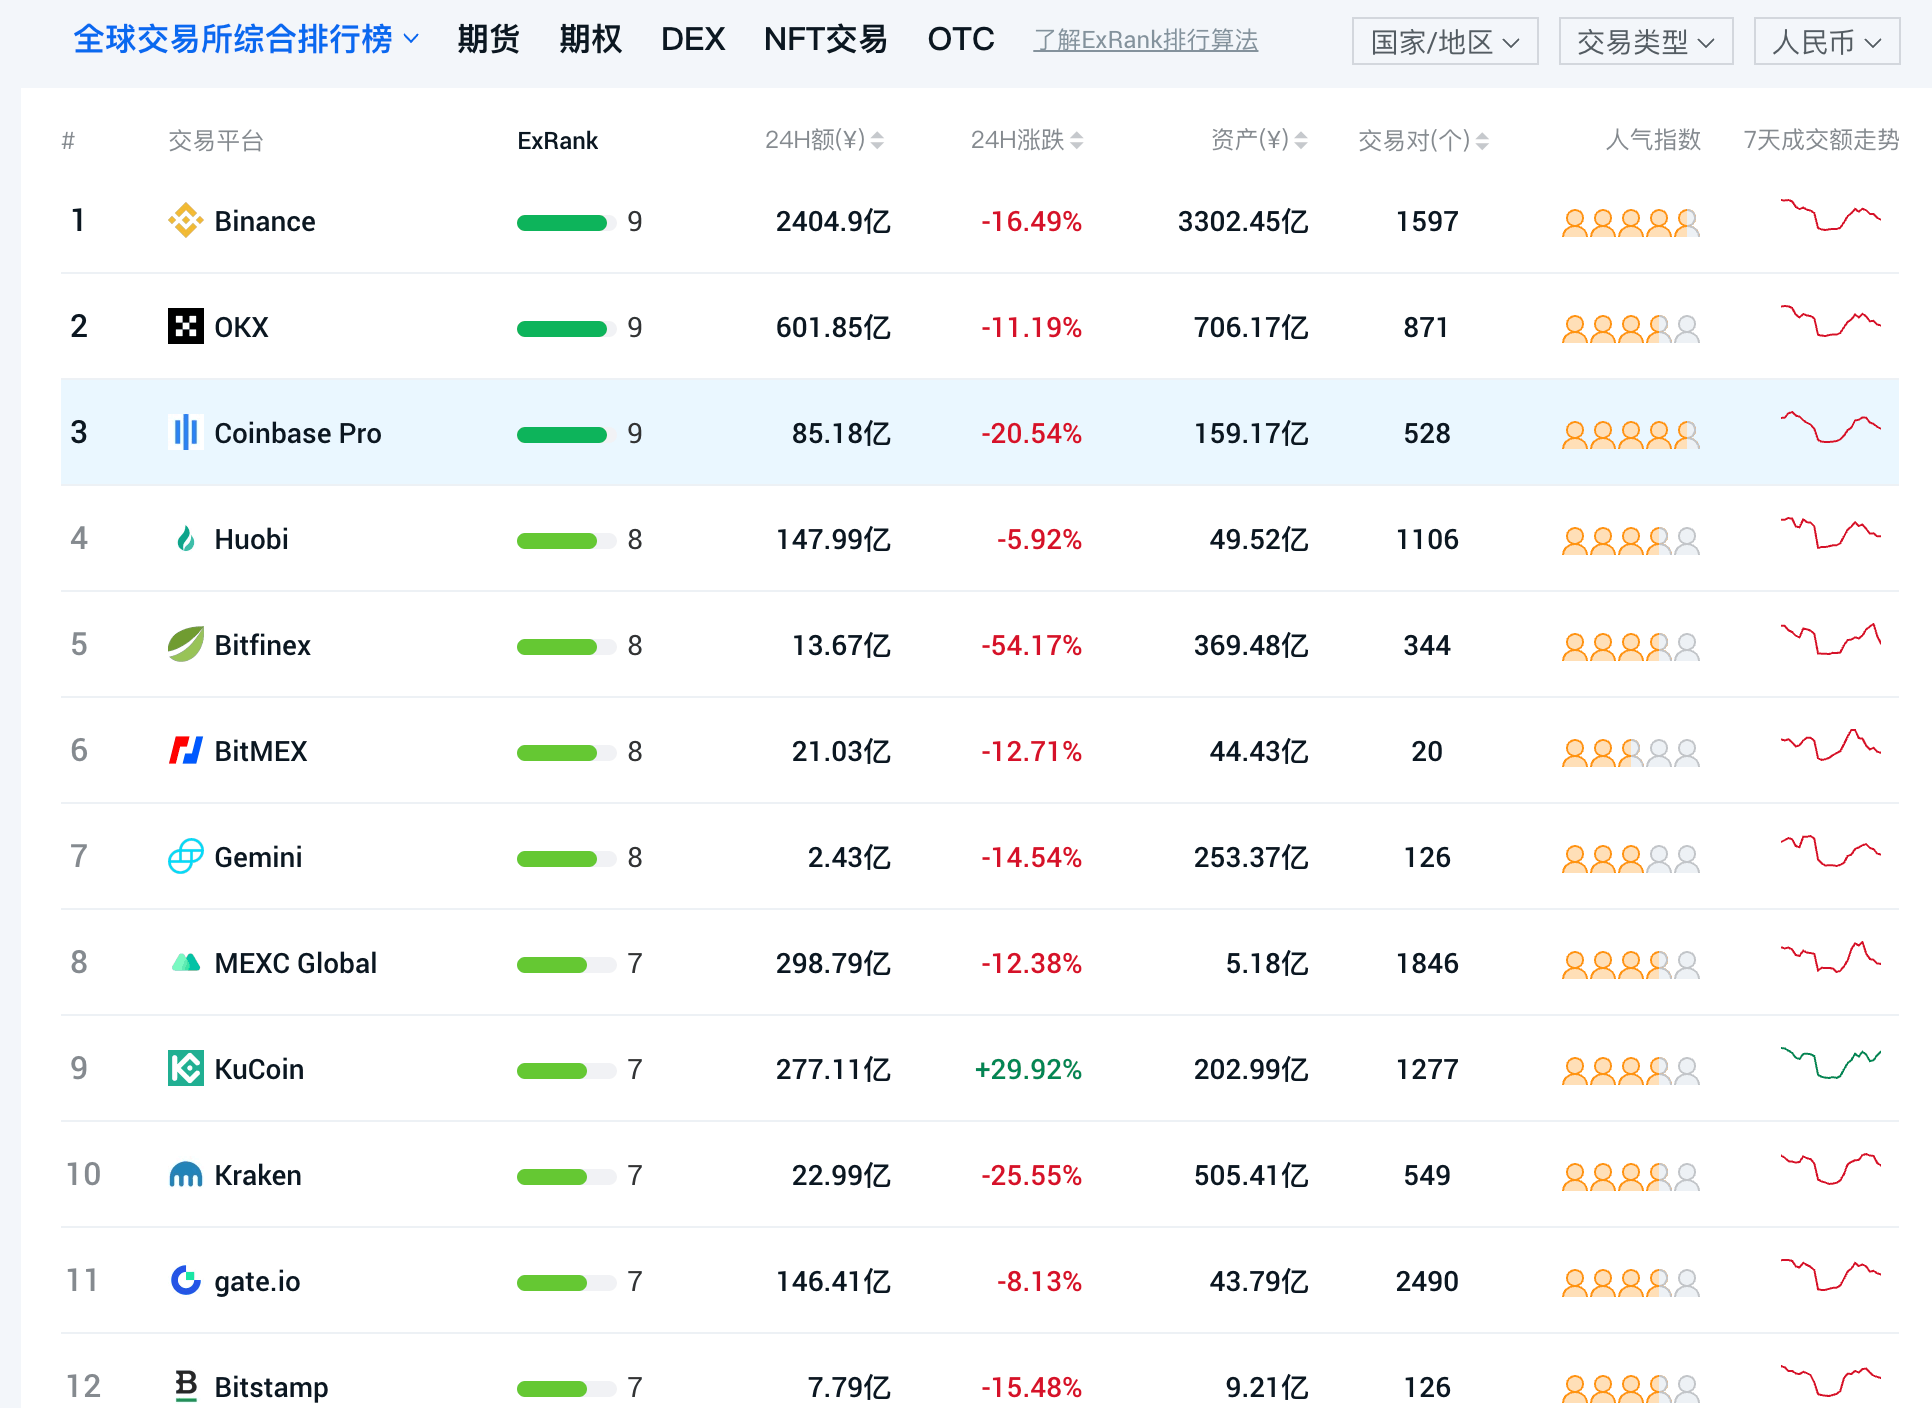Click KuCoin popularity index icons
Image resolution: width=1932 pixels, height=1408 pixels.
1631,1070
